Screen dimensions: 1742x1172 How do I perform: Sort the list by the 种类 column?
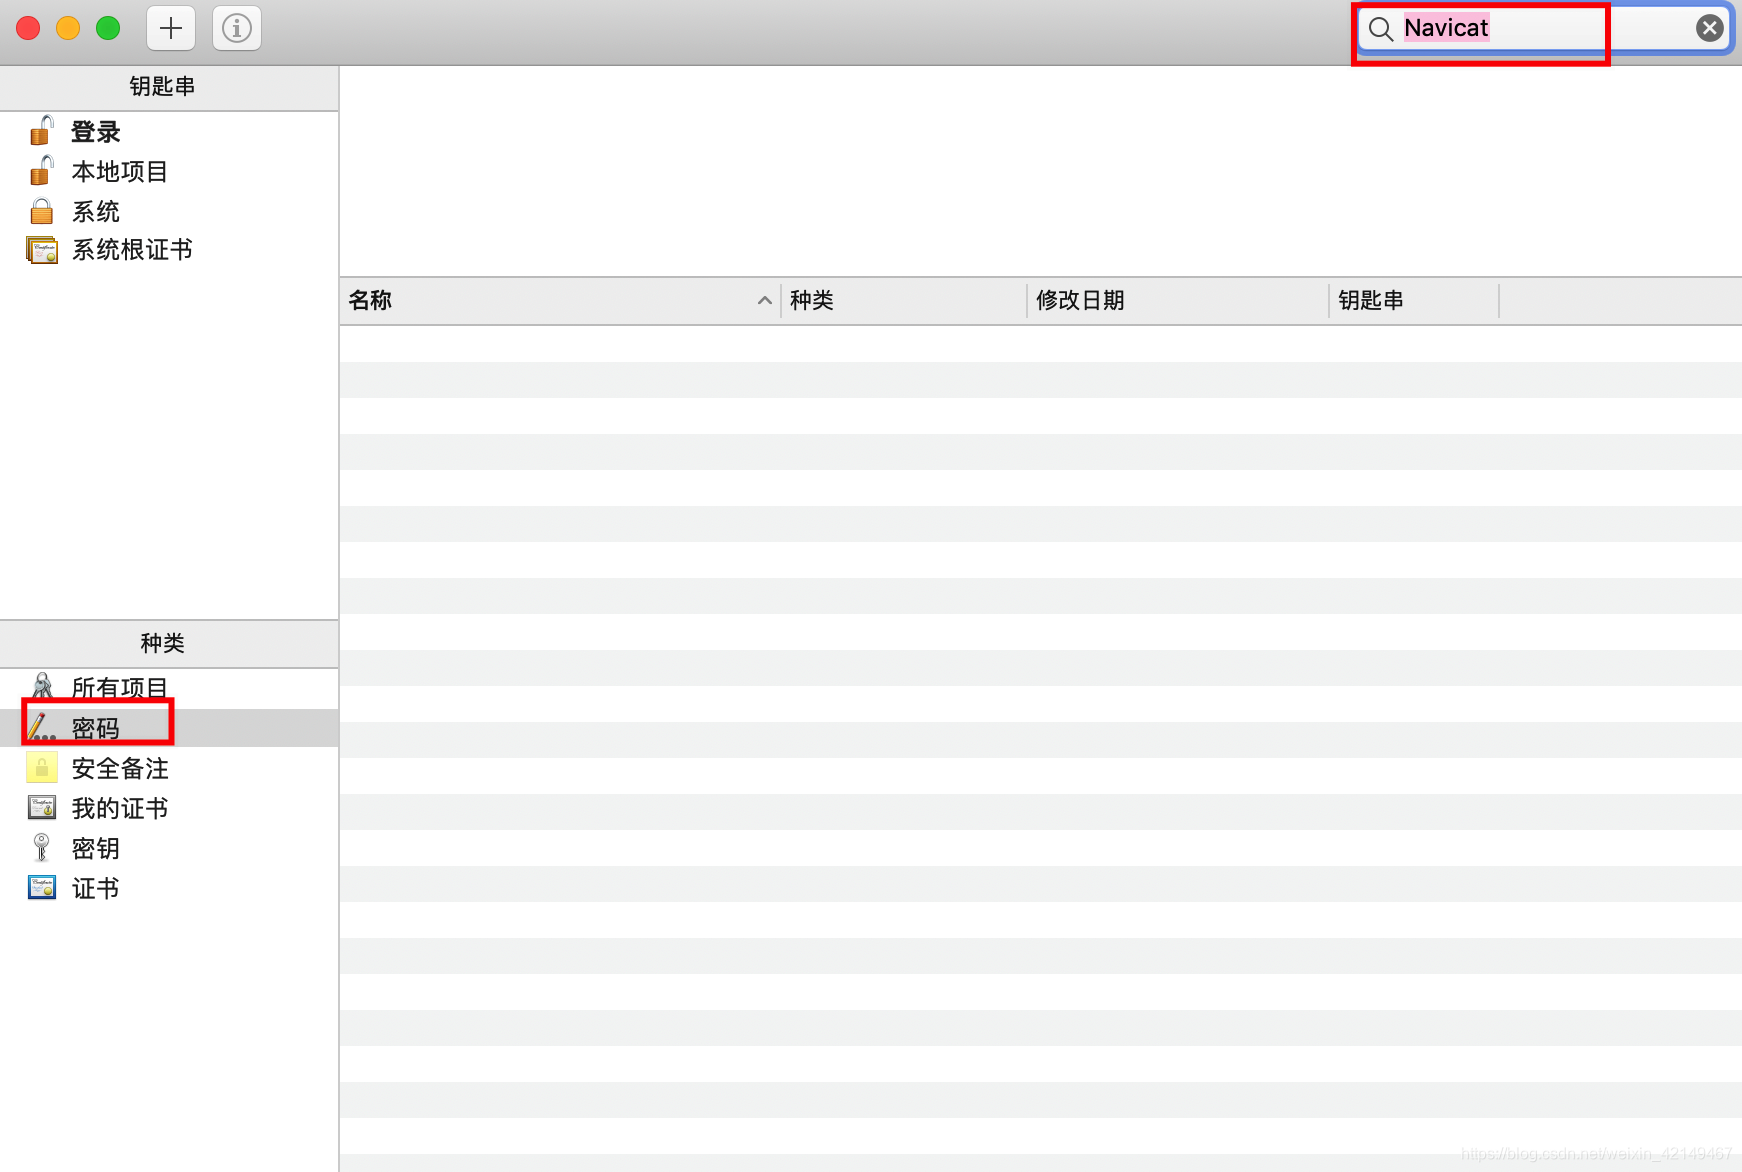[904, 300]
